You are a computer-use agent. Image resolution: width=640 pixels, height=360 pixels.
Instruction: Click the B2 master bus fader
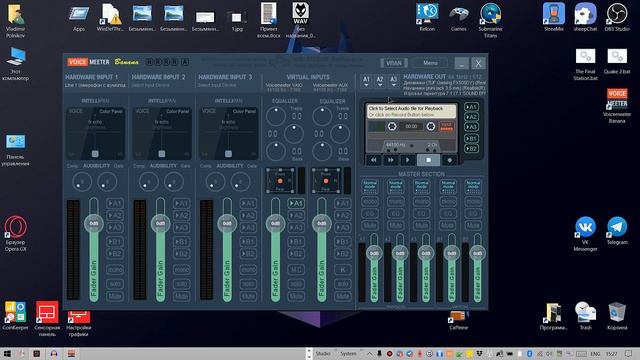pos(477,253)
